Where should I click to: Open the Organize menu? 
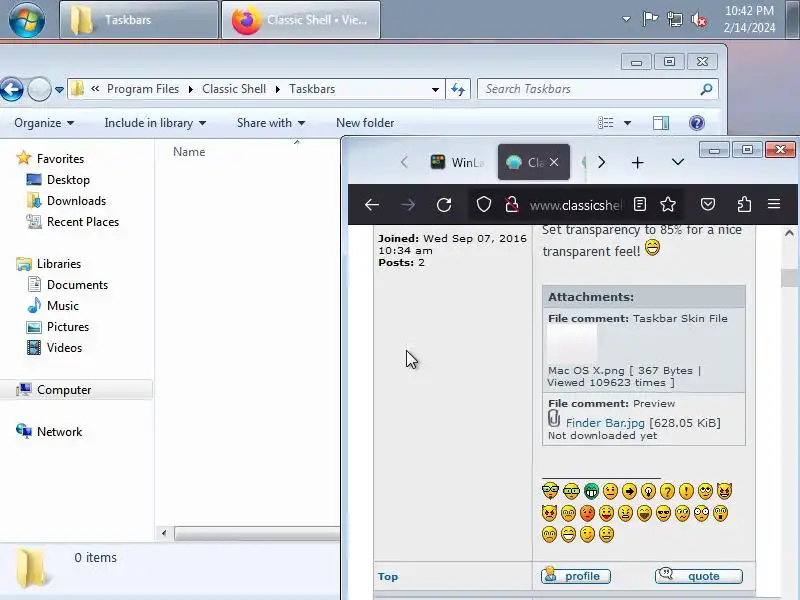point(44,123)
